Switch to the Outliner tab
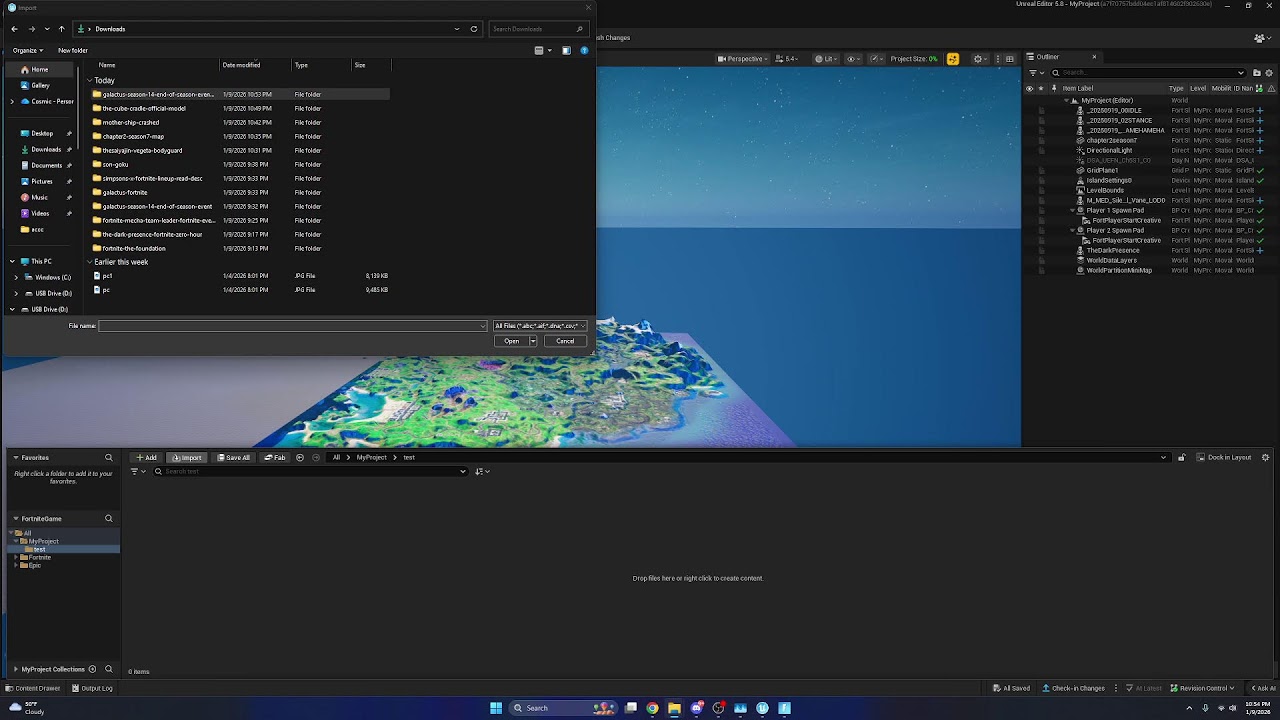The image size is (1280, 720). click(x=1047, y=57)
